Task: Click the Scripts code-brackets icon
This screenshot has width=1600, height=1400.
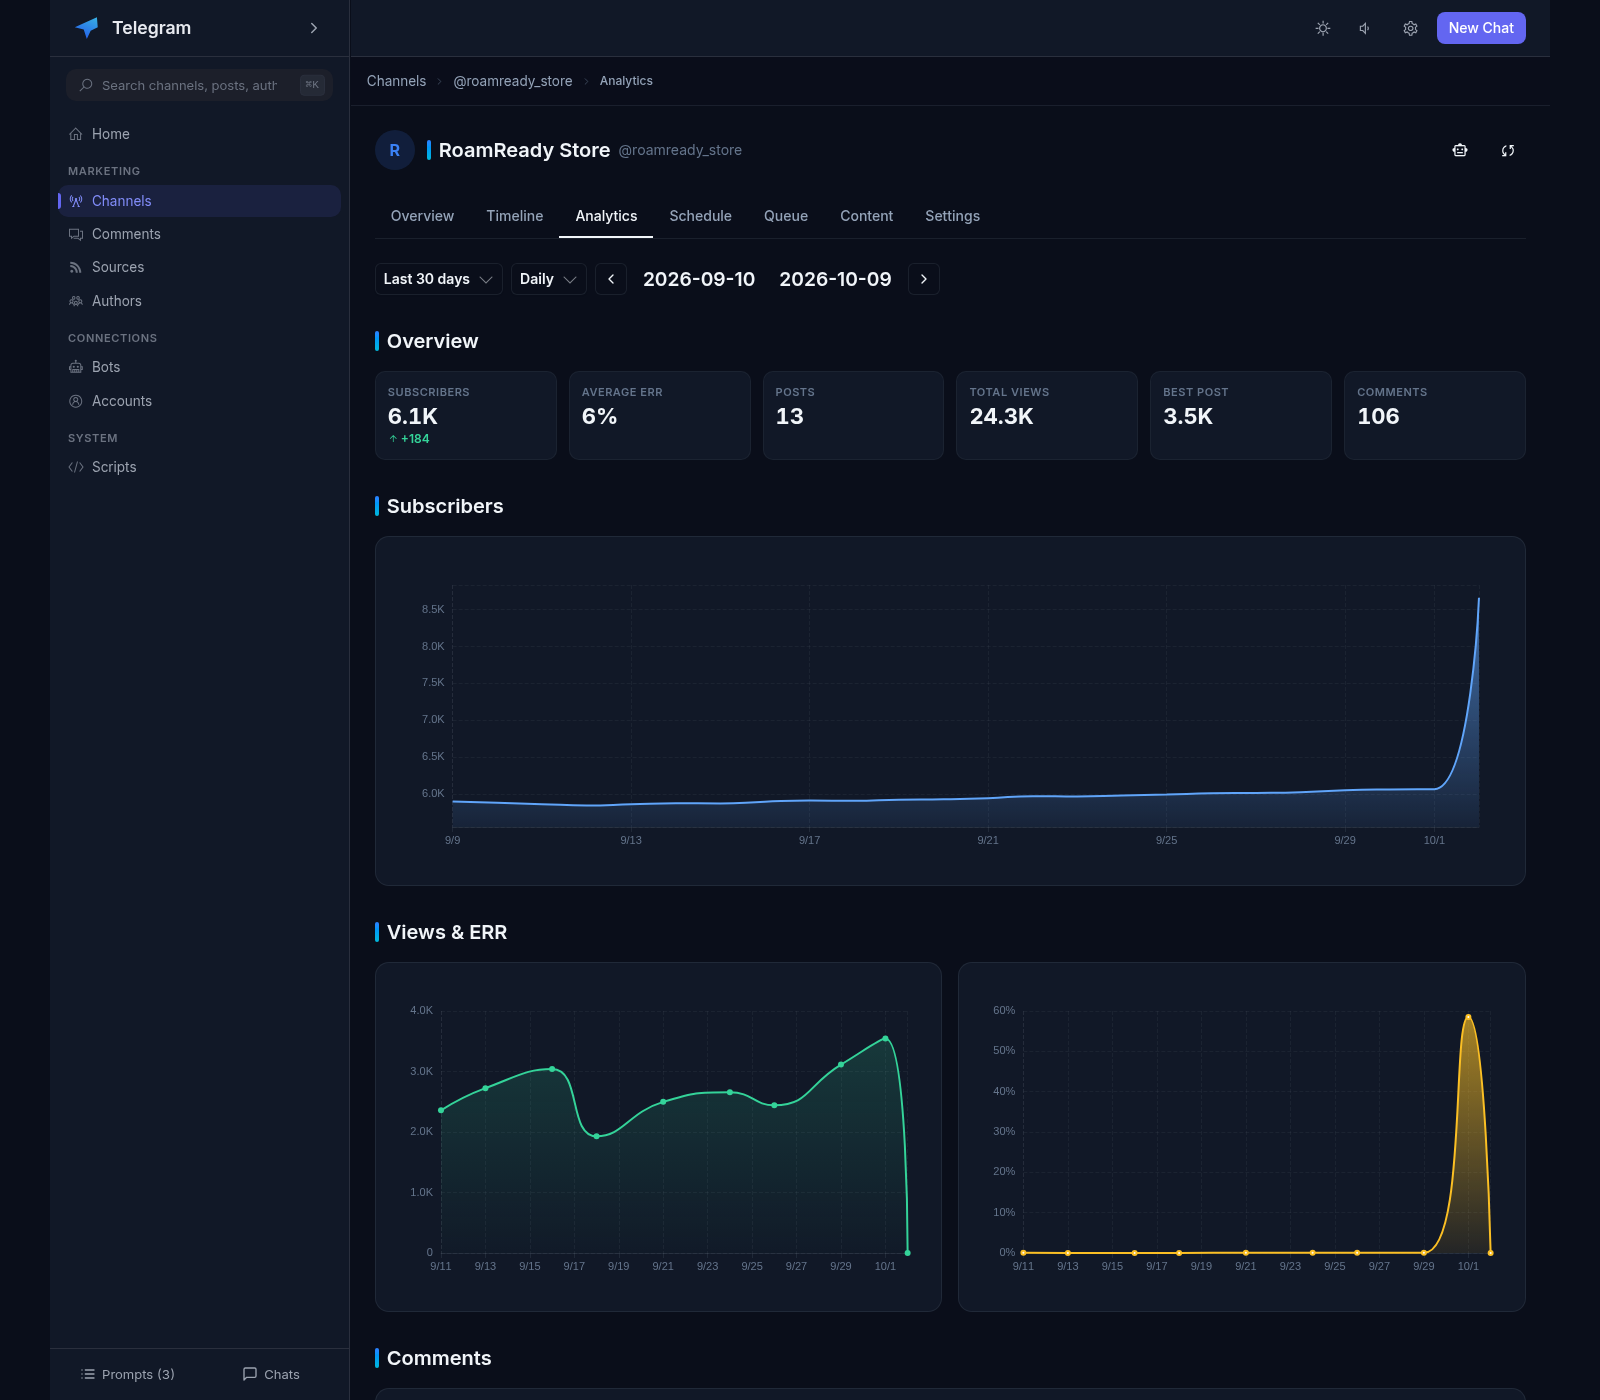Action: [76, 467]
